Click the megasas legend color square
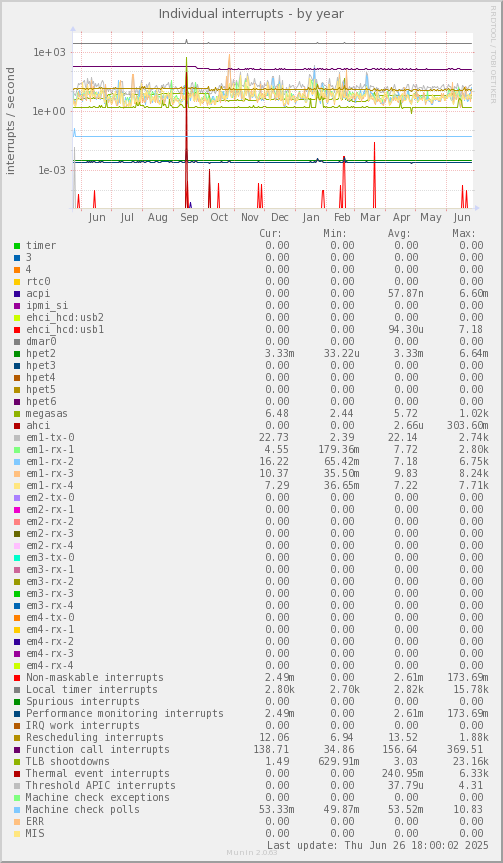This screenshot has height=863, width=503. 17,413
